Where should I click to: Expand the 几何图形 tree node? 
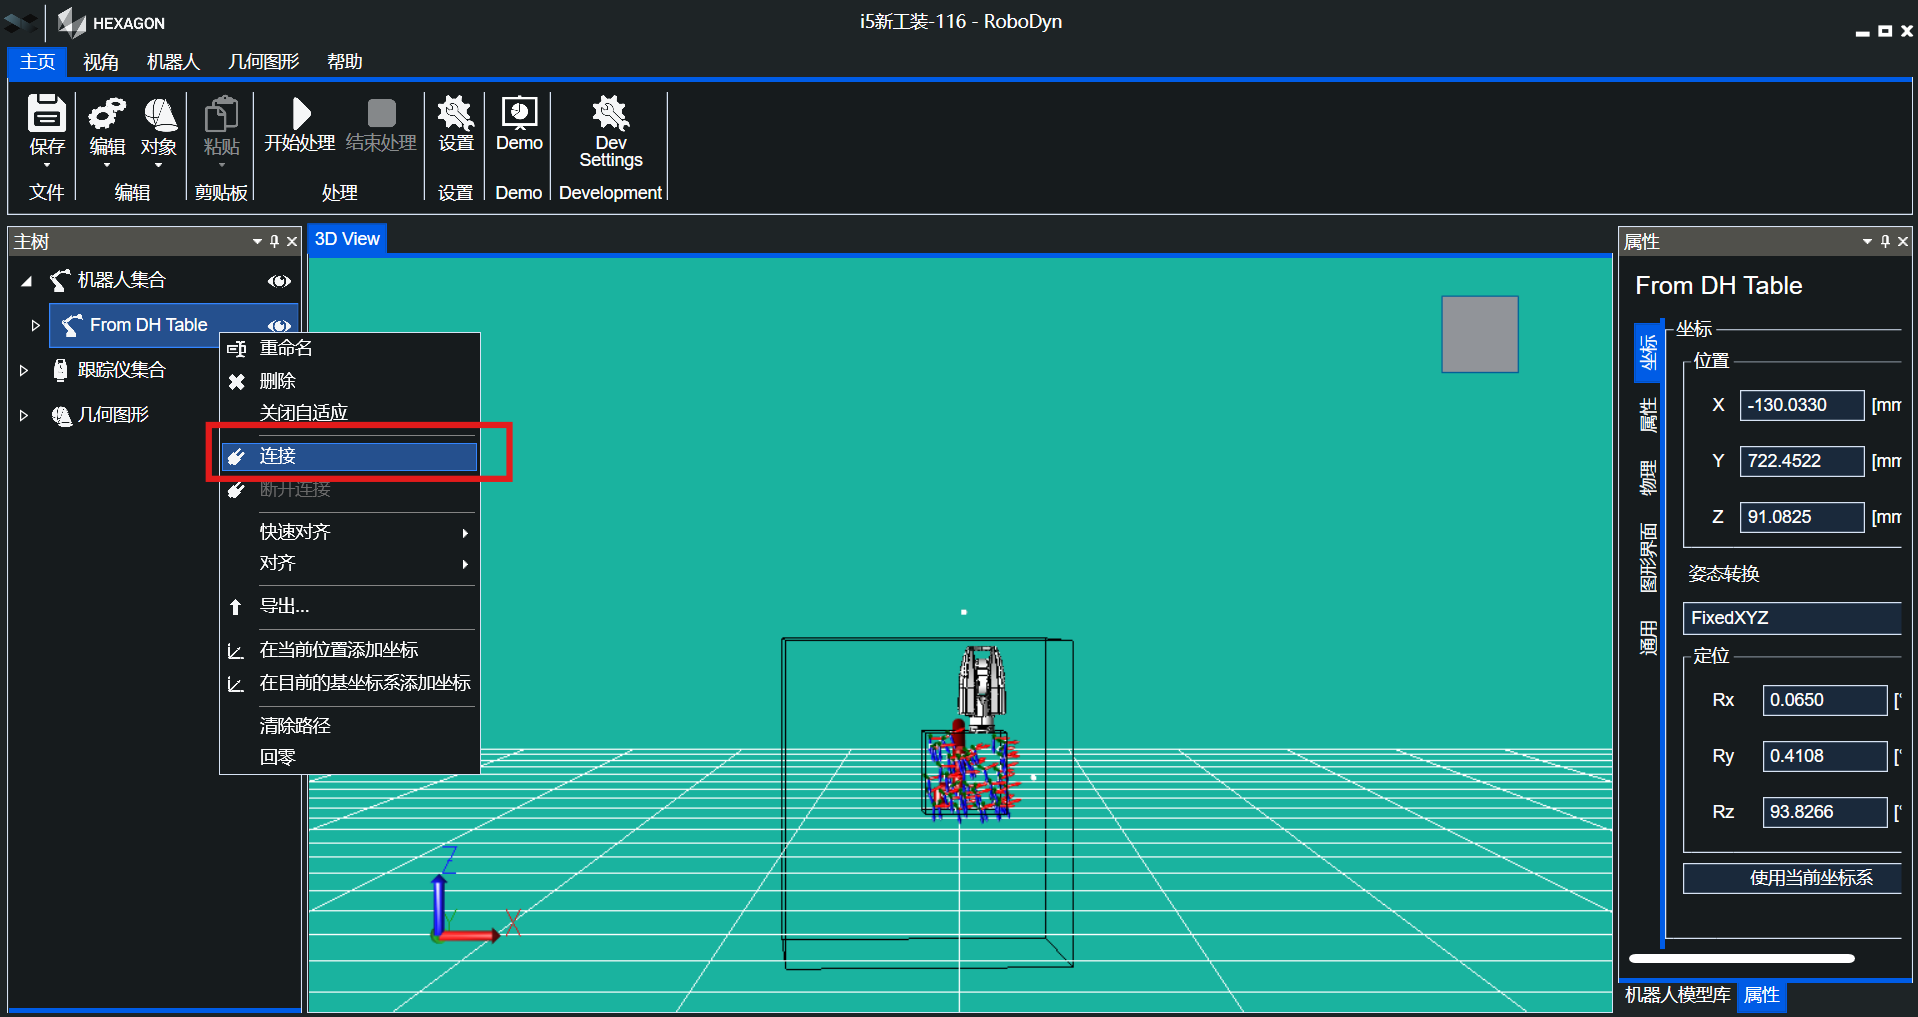pos(24,415)
